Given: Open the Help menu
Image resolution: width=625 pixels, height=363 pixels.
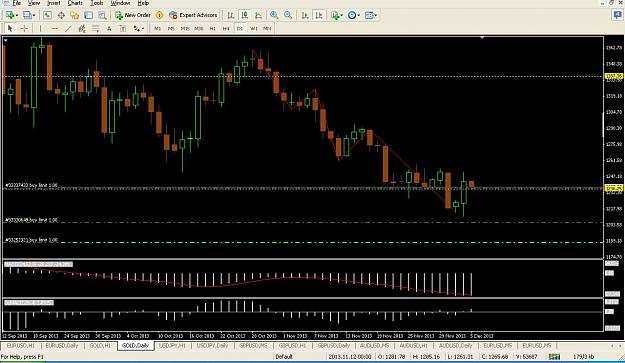Looking at the screenshot, I should (x=143, y=3).
